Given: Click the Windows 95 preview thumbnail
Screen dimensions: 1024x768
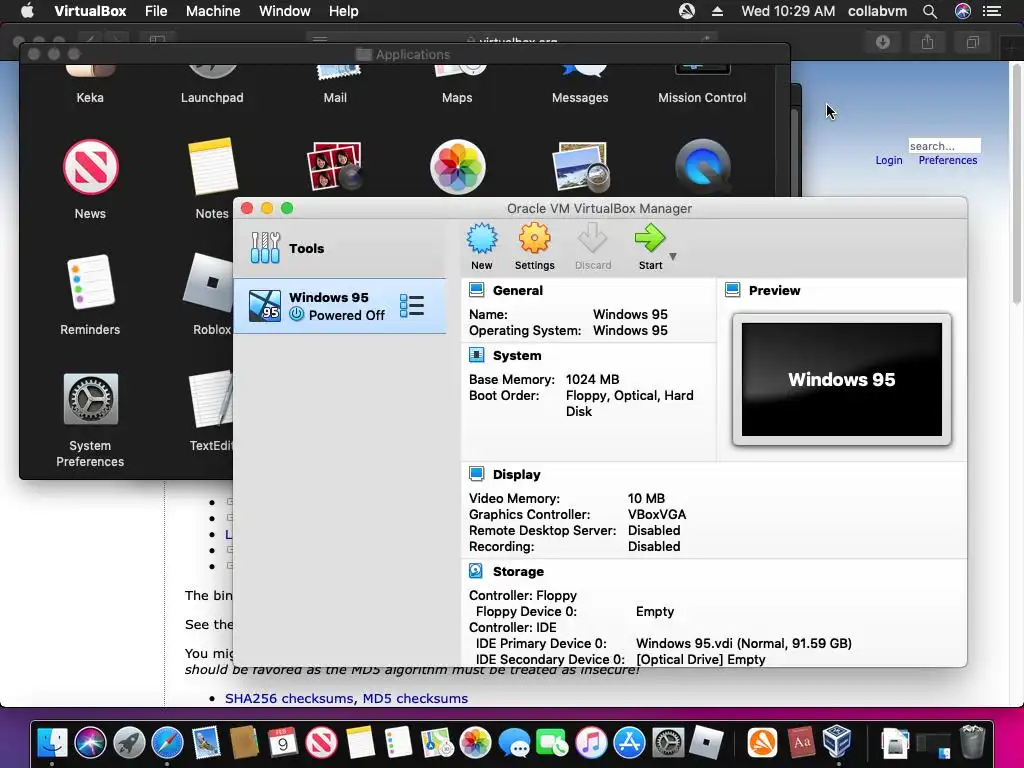Looking at the screenshot, I should [842, 379].
